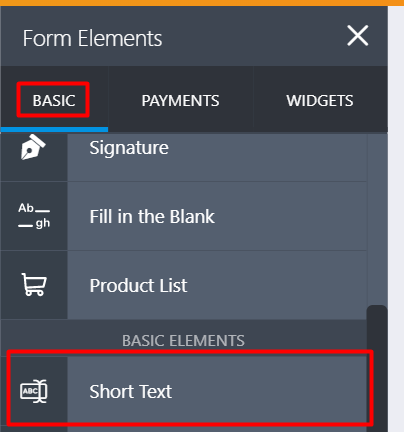Go to the WIDGETS tab
404x432 pixels.
point(320,100)
